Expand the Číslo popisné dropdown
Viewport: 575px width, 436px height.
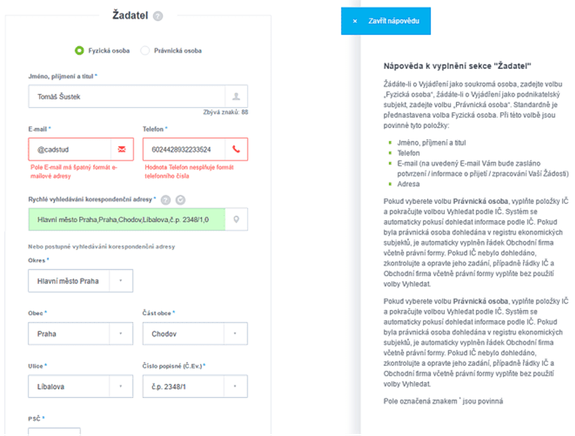coord(235,386)
